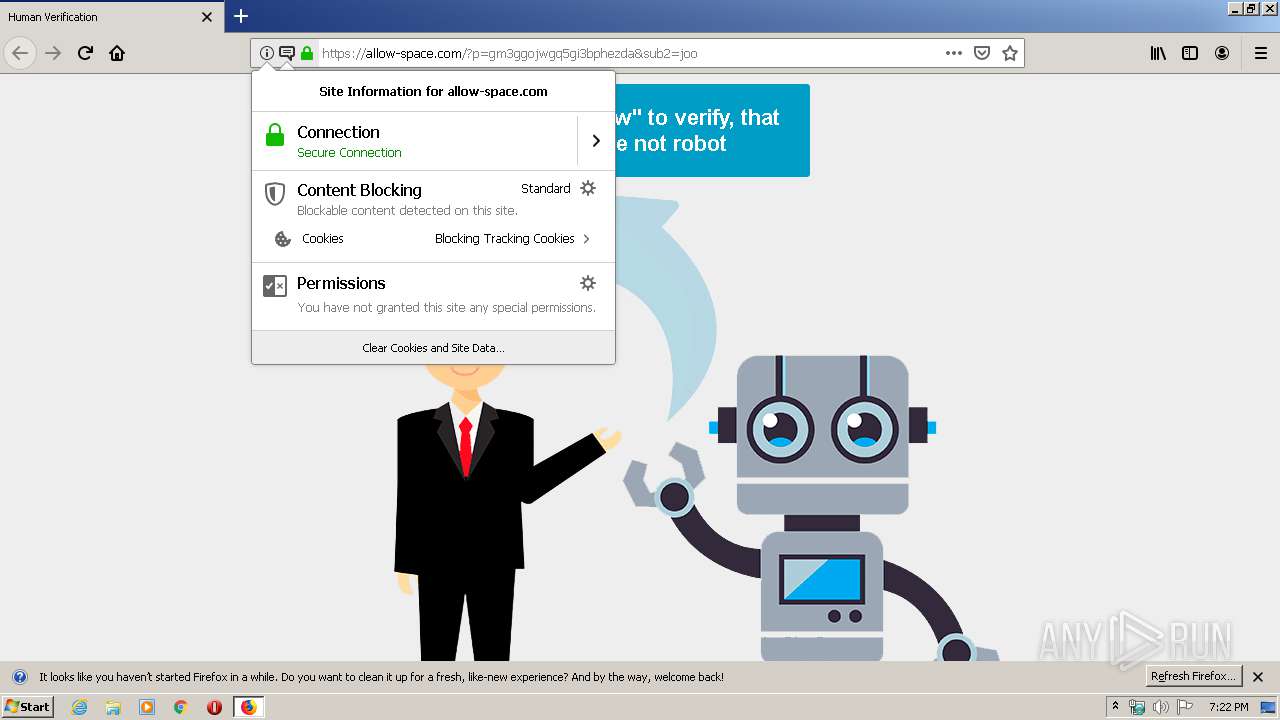Launch Chrome from taskbar
1280x720 pixels.
click(181, 707)
